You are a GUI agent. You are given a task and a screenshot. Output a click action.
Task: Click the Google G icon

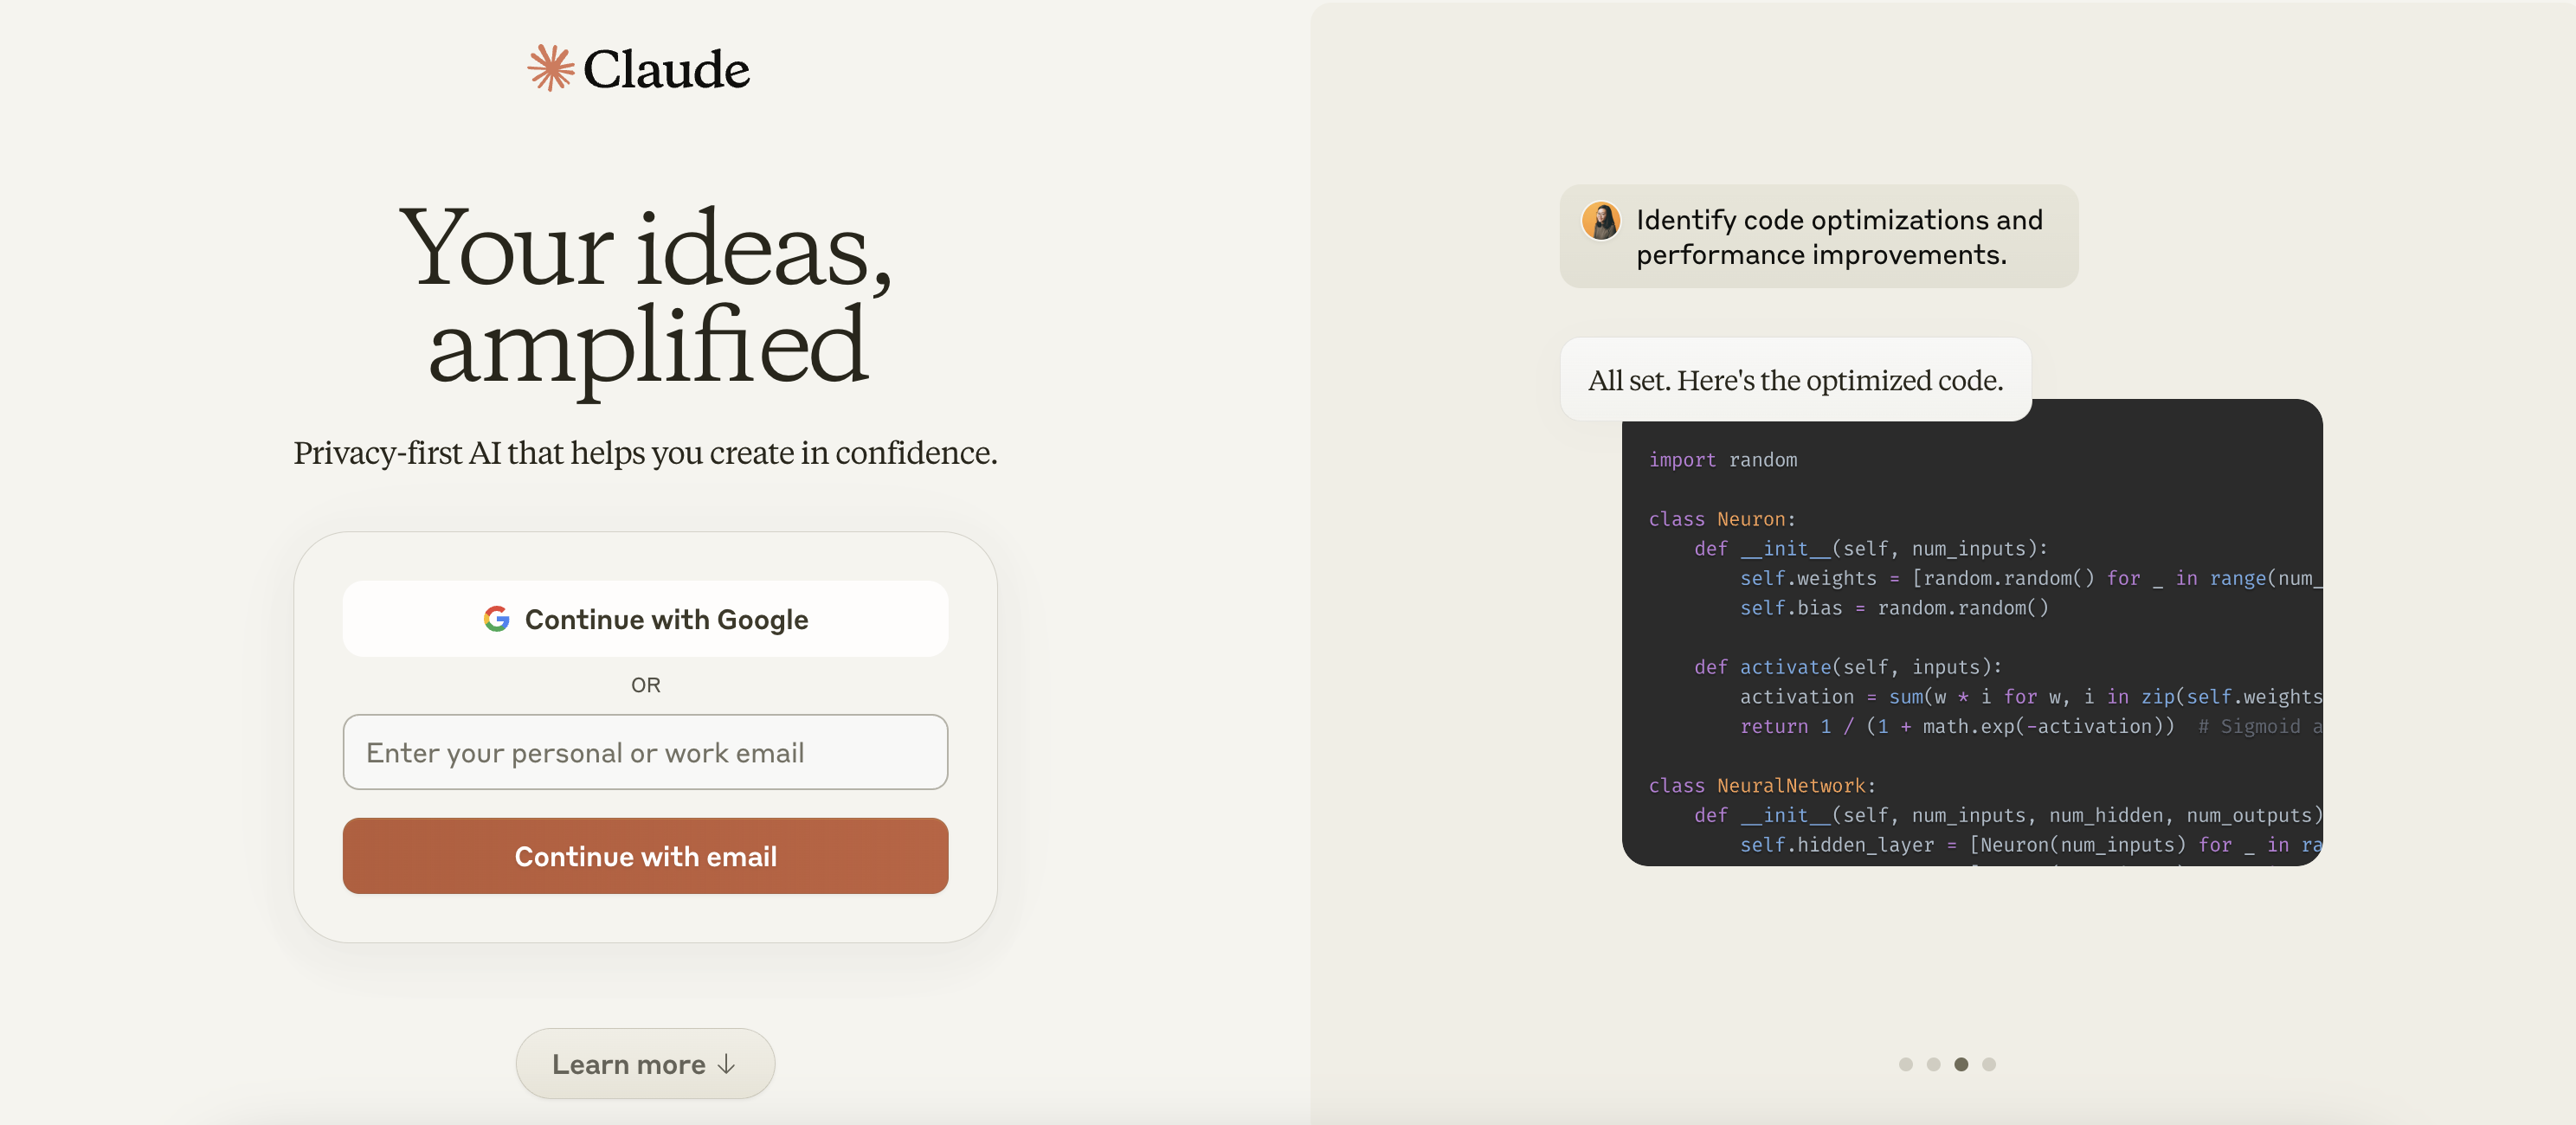pyautogui.click(x=497, y=619)
